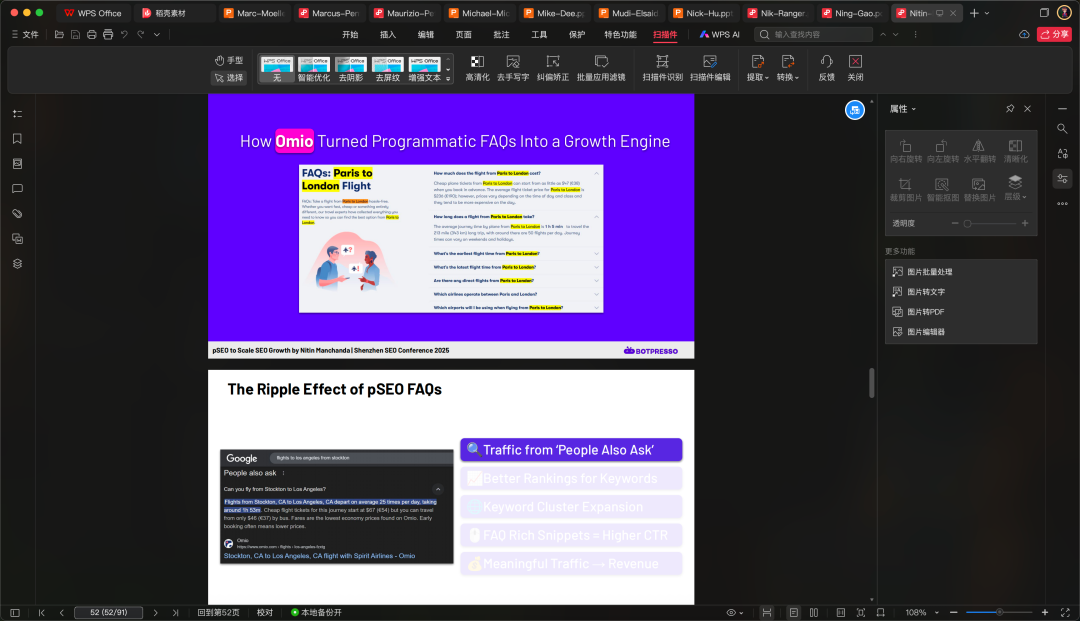This screenshot has width=1080, height=621.
Task: Expand the filter gallery more arrow
Action: point(448,78)
